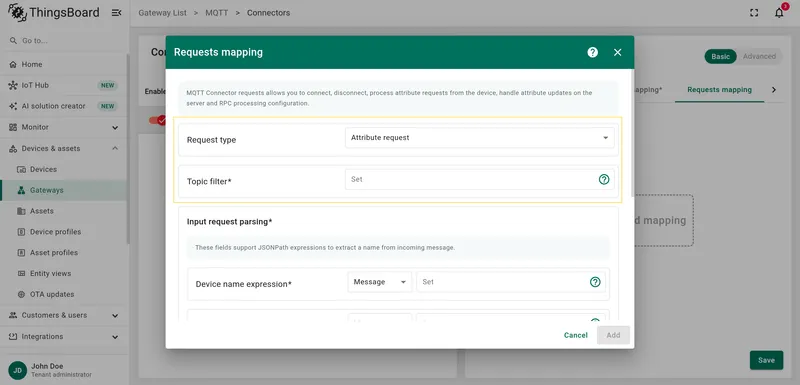Screen dimensions: 800x385
Task: Open Device profiles menu item
Action: [x=64, y=232]
